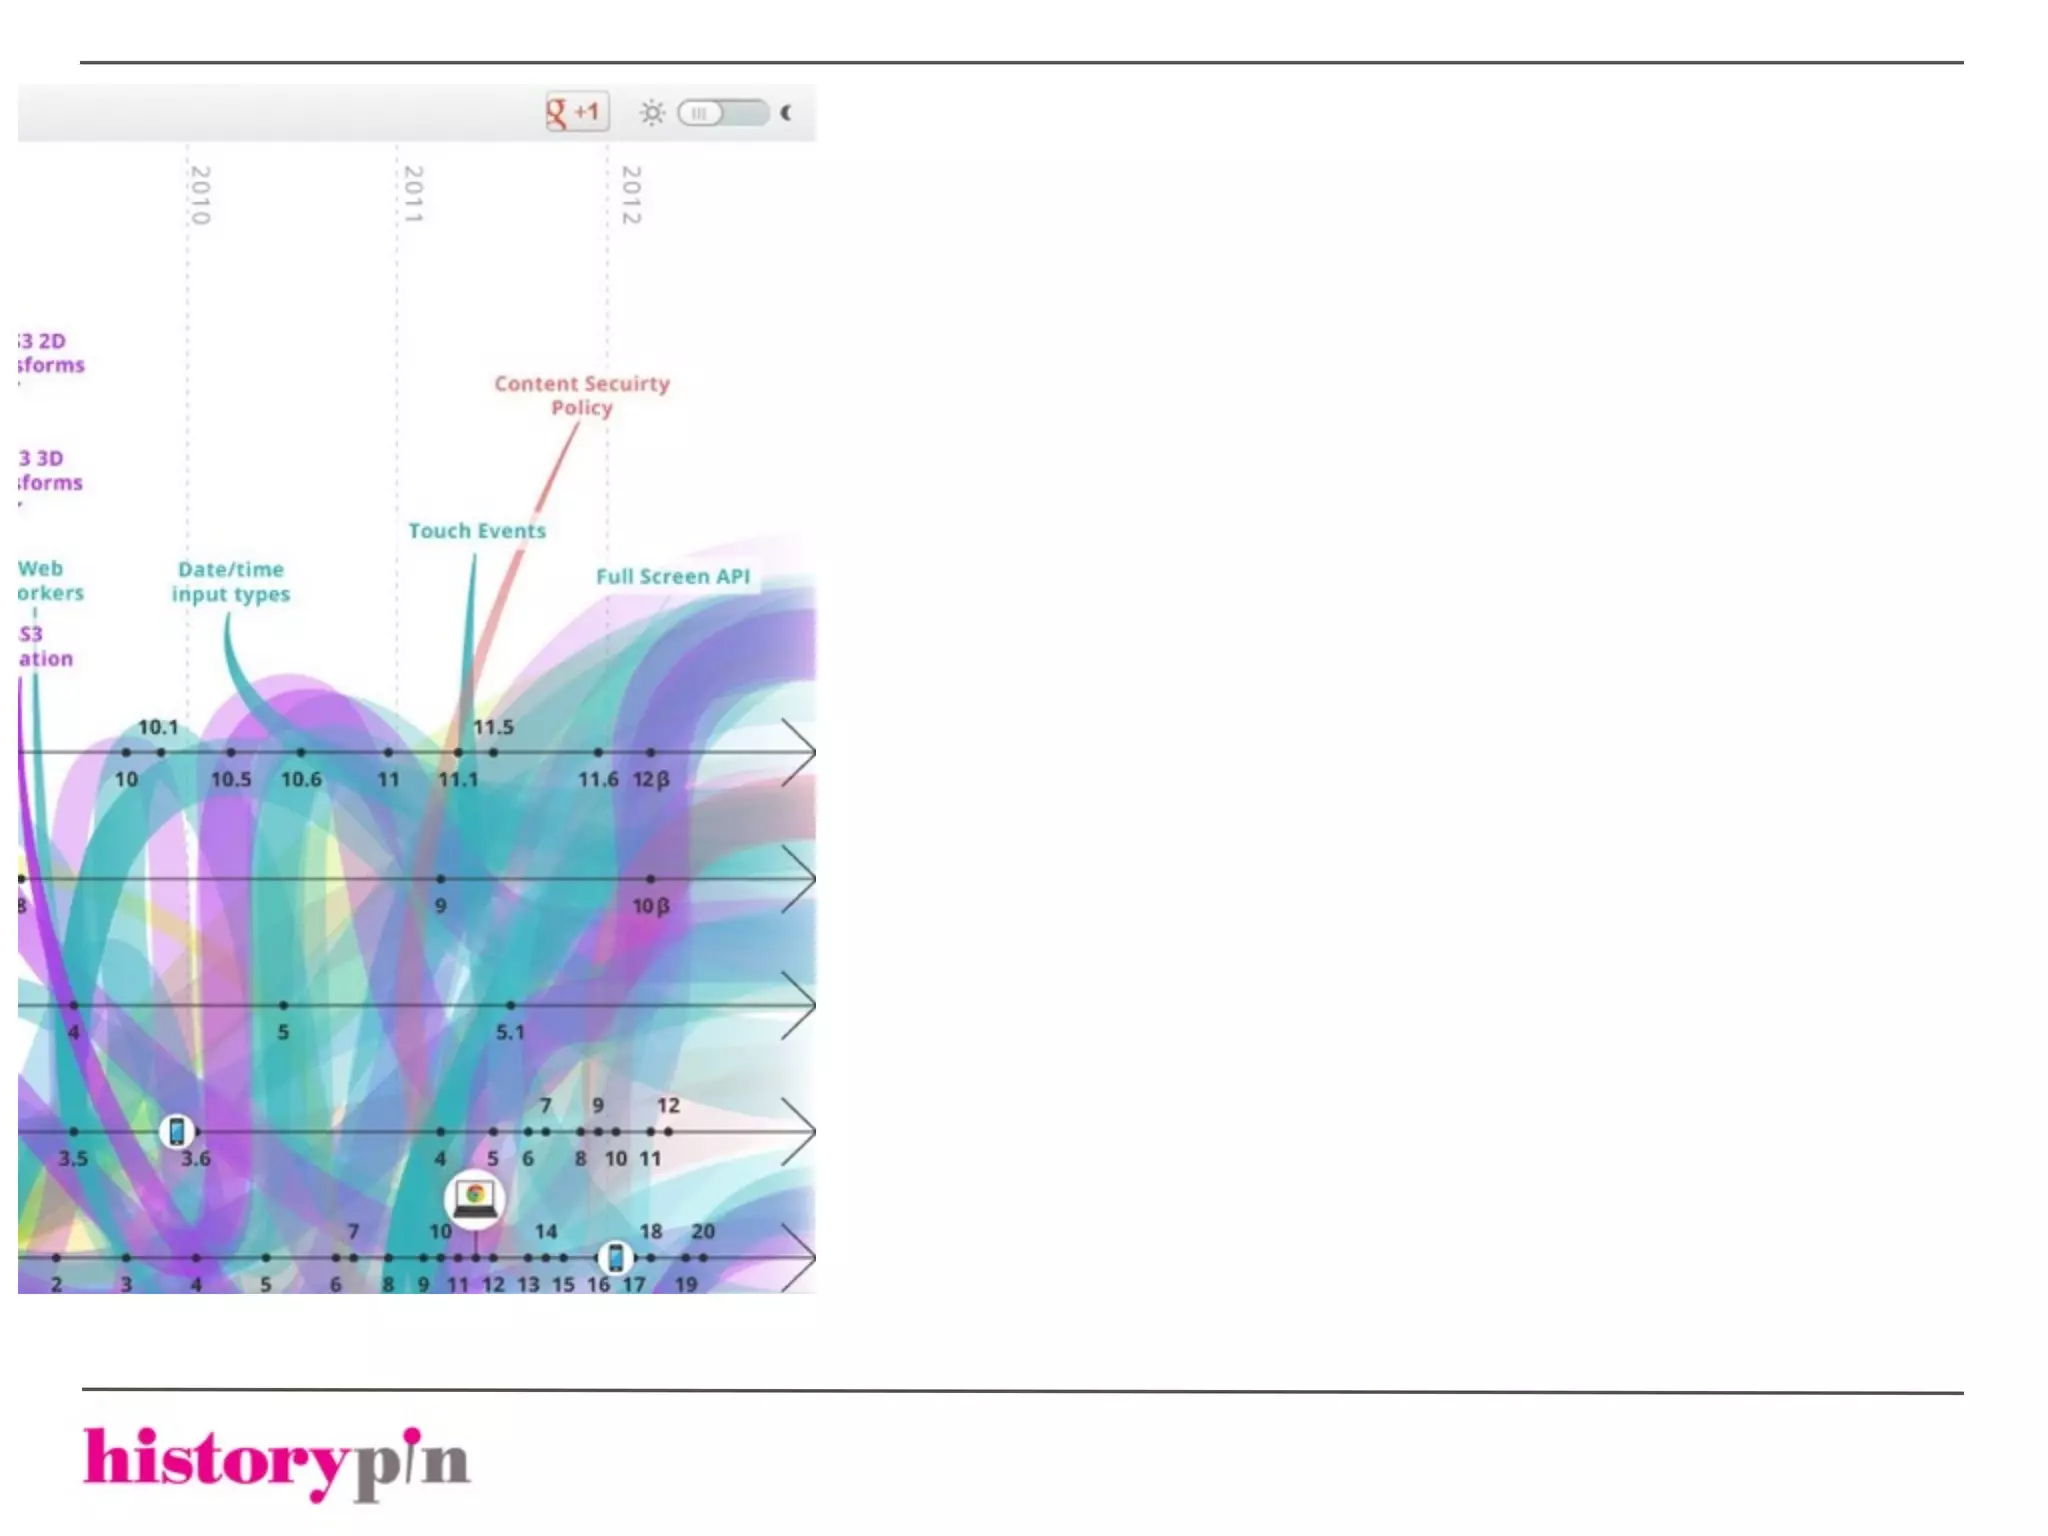This screenshot has height=1536, width=2048.
Task: Click the sun brightness icon
Action: 652,113
